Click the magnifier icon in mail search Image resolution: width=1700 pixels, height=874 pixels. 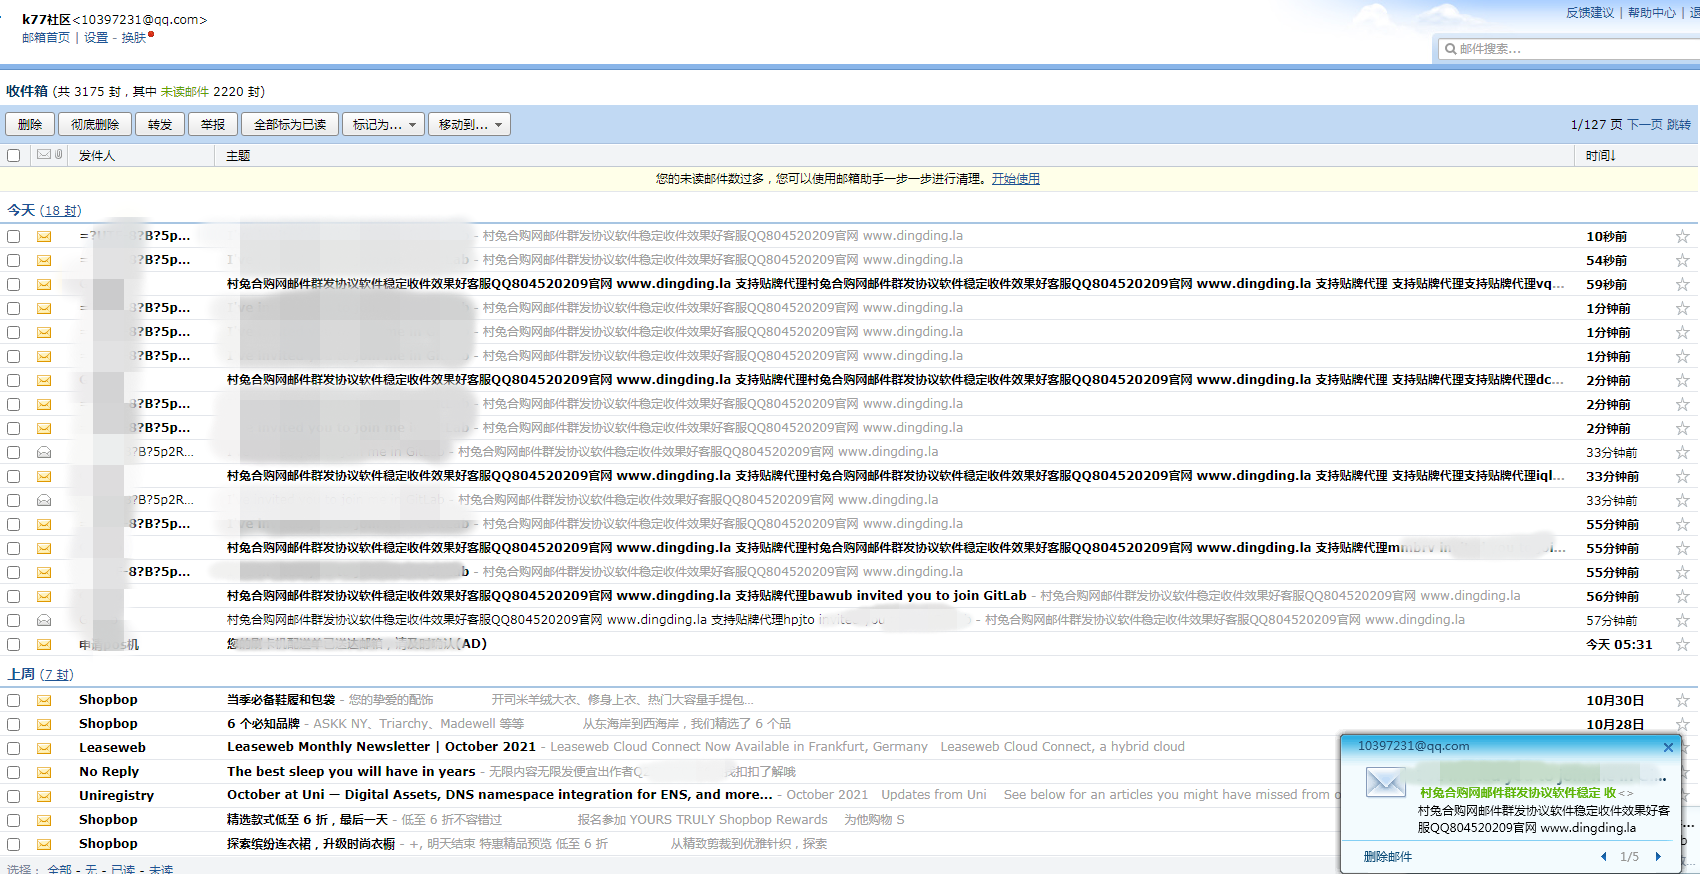1450,49
